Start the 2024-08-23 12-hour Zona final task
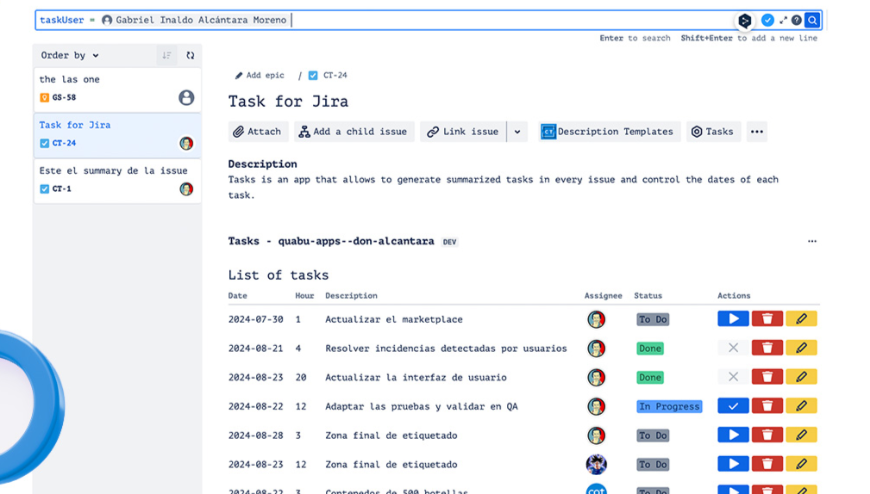The width and height of the screenshot is (870, 494). (x=732, y=463)
